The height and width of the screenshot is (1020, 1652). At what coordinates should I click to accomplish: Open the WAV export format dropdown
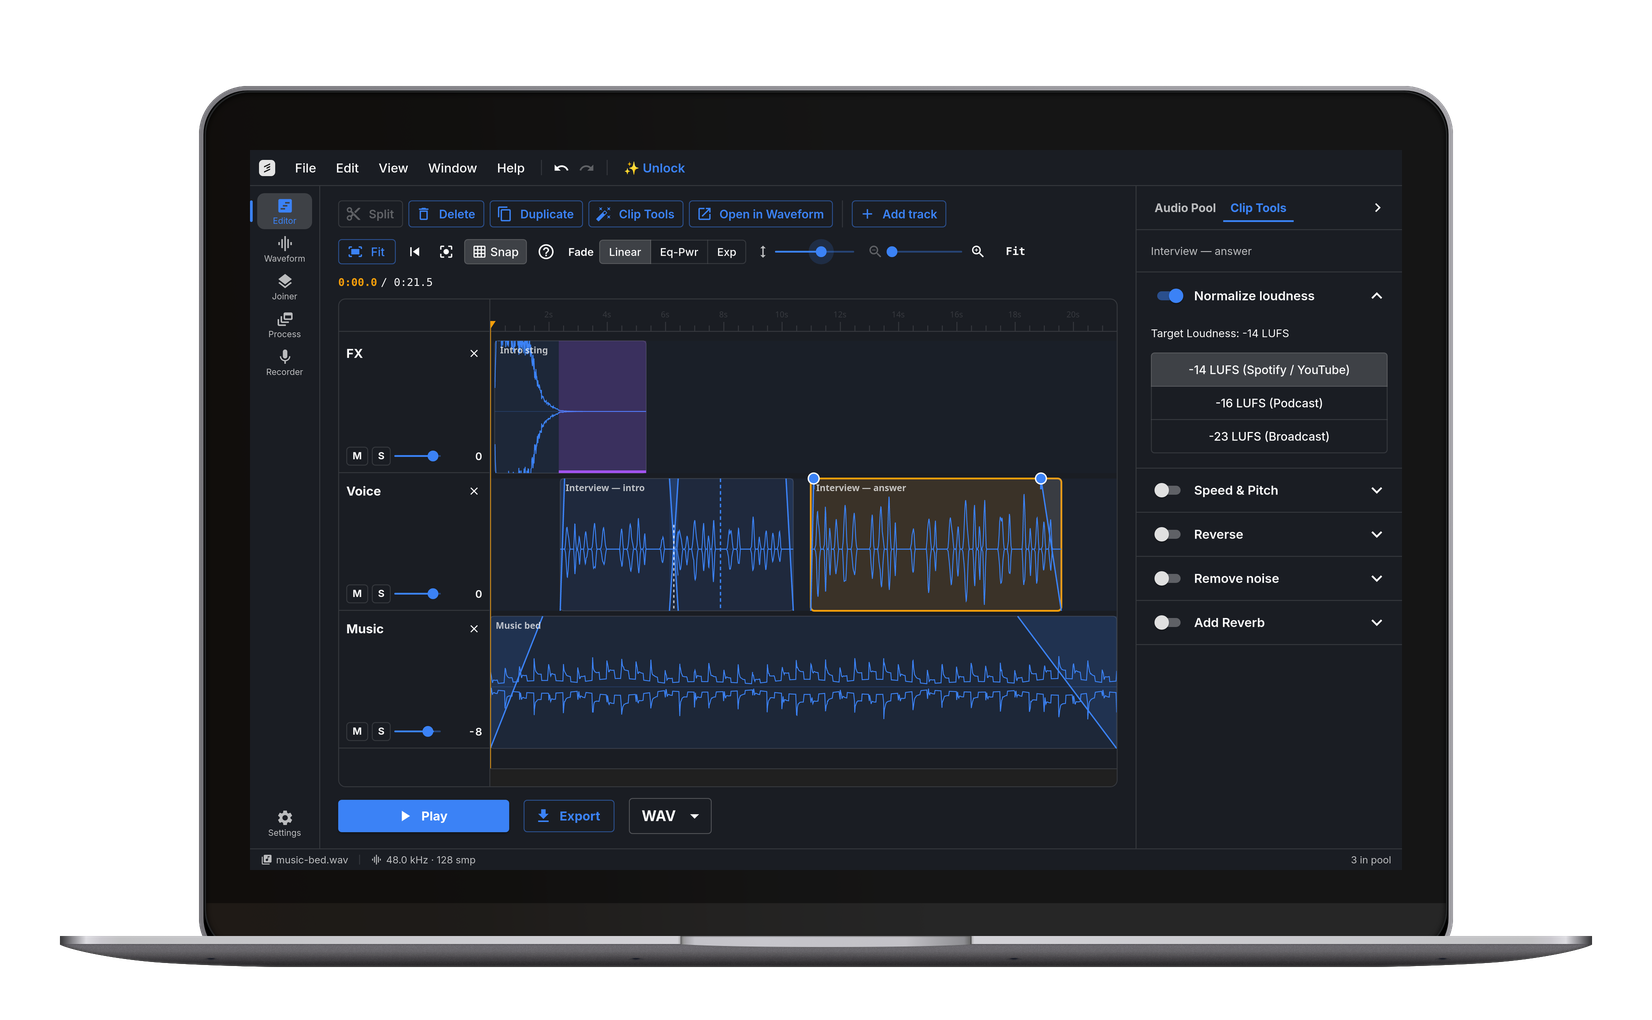(x=670, y=816)
